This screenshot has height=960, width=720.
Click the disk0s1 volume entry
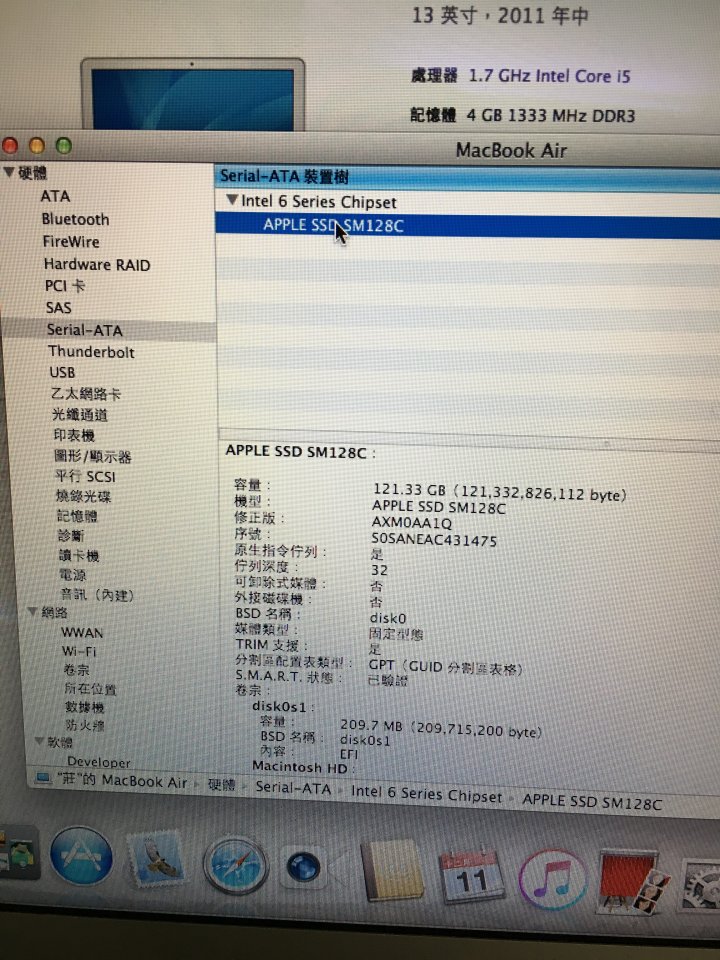(282, 706)
